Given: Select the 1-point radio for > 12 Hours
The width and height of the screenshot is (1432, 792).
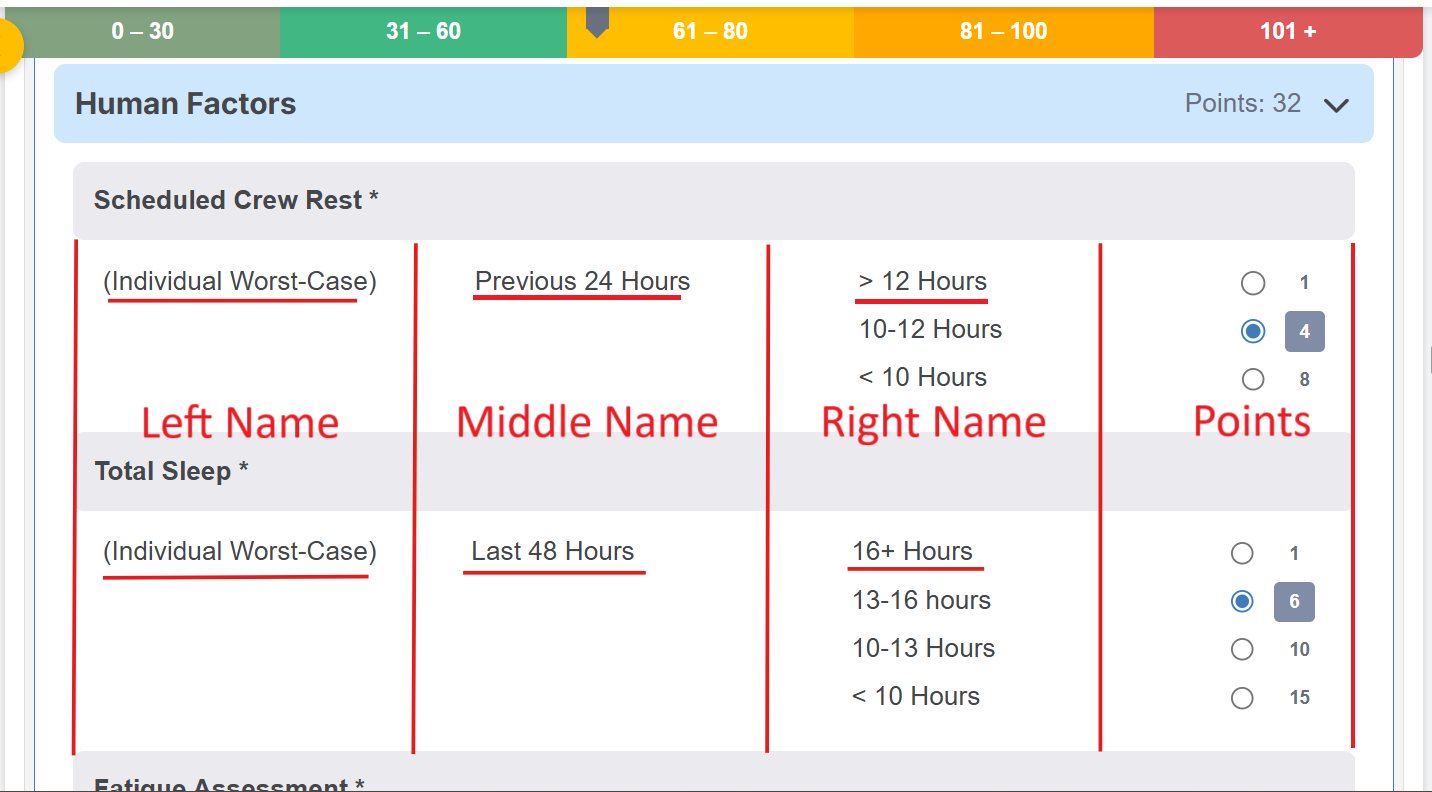Looking at the screenshot, I should pyautogui.click(x=1253, y=283).
